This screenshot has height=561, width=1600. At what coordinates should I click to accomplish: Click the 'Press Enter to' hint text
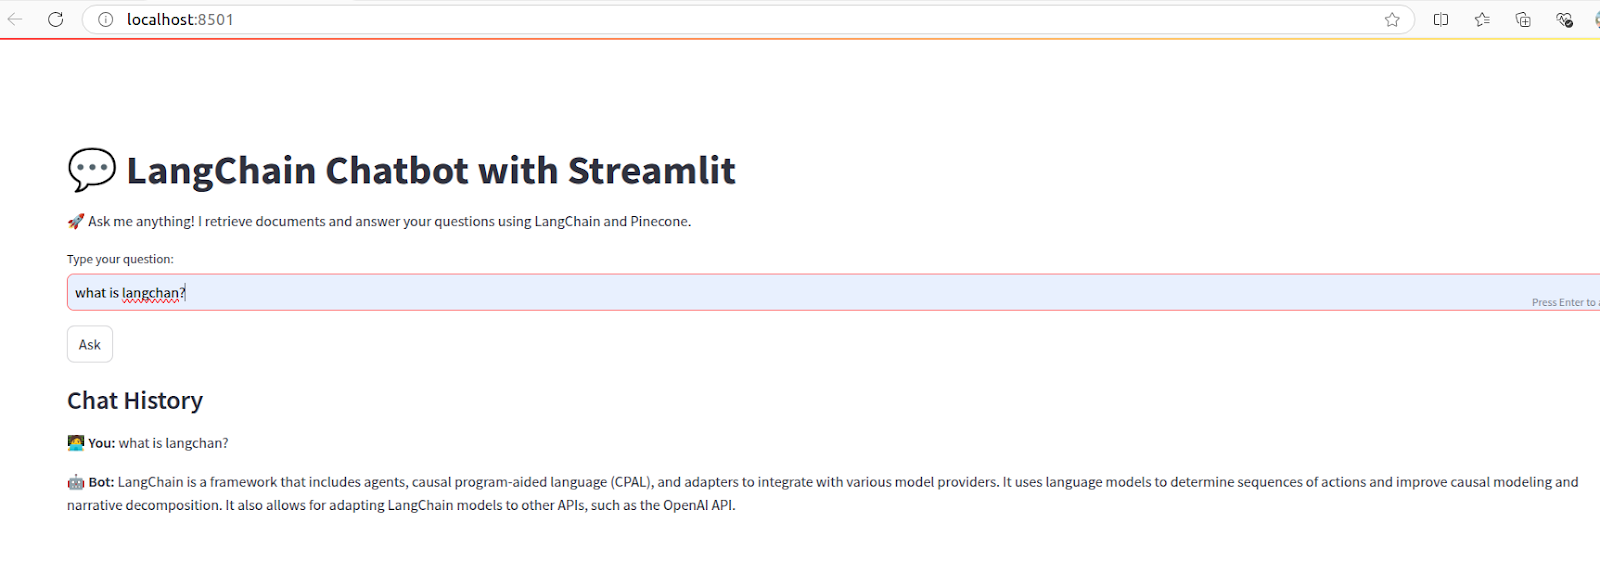pyautogui.click(x=1565, y=302)
